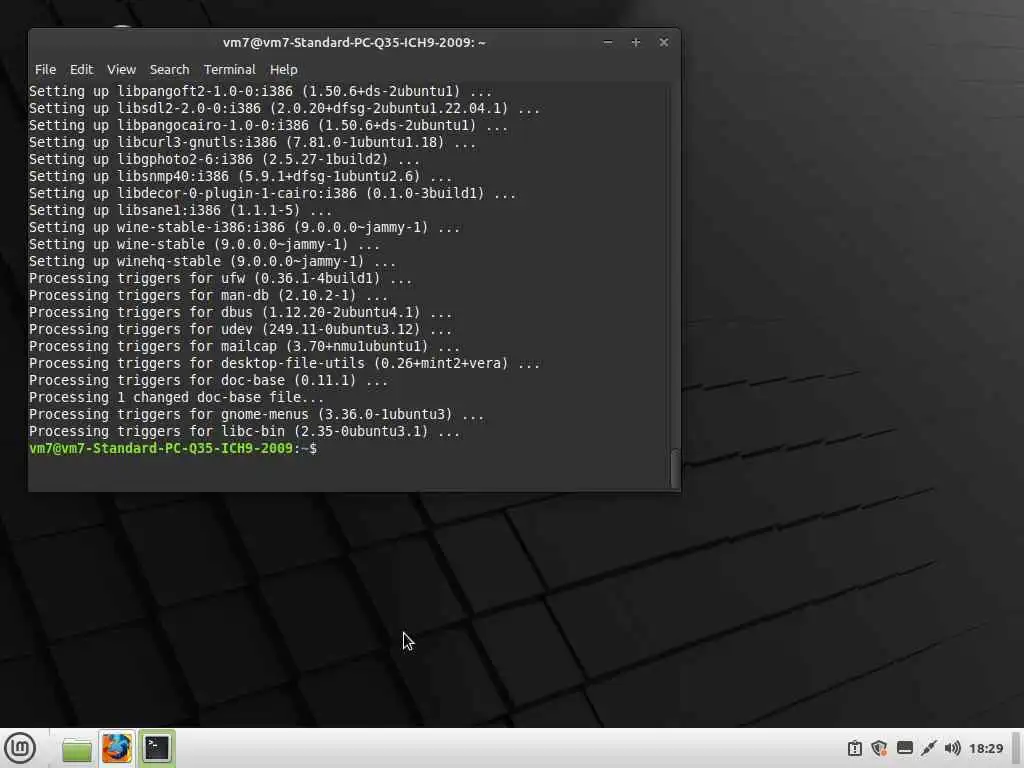Click the show desktop strip at panel edge
The height and width of the screenshot is (768, 1024).
[x=1017, y=748]
